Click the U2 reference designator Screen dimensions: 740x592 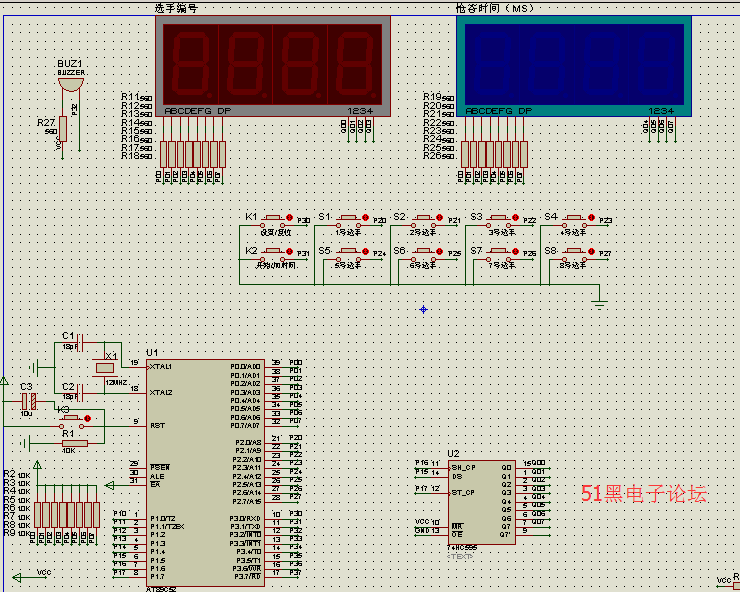(x=453, y=454)
